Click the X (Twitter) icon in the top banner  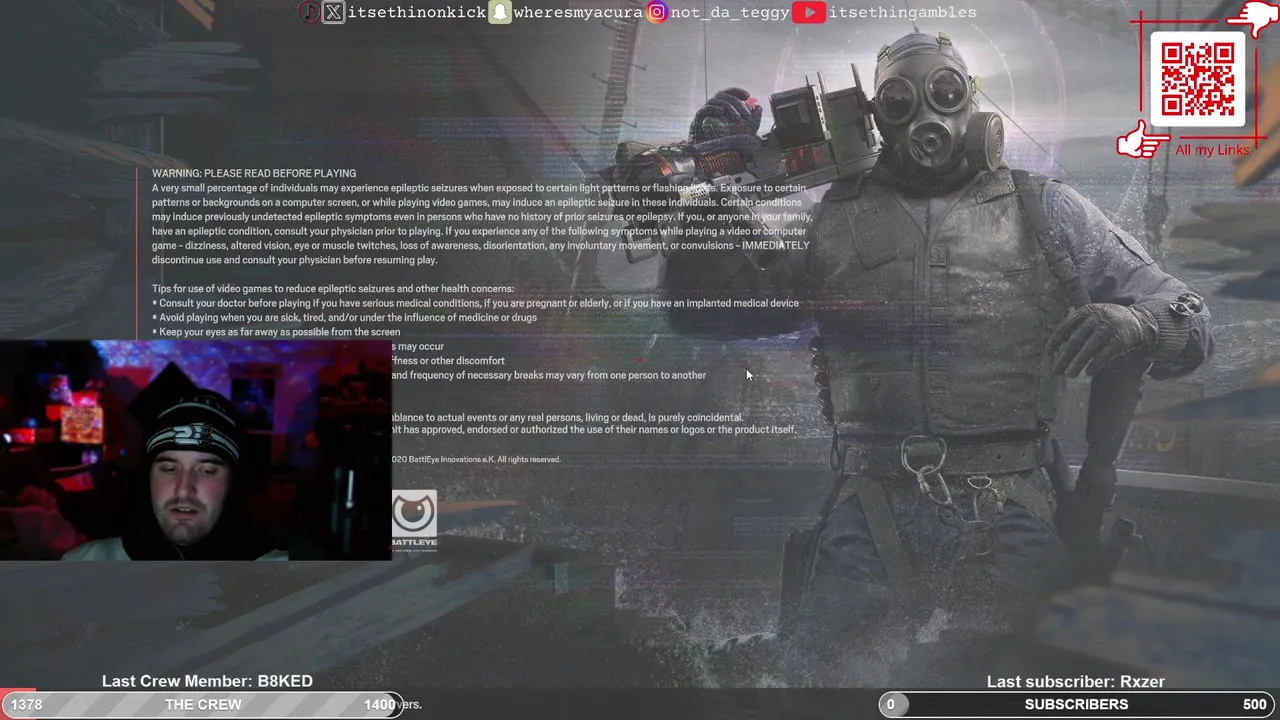pos(334,12)
